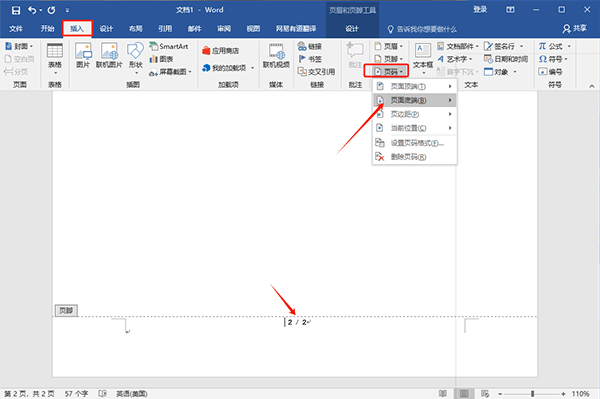Click the 空白页 blank page button
Screen dimensions: 600x399
(x=20, y=59)
